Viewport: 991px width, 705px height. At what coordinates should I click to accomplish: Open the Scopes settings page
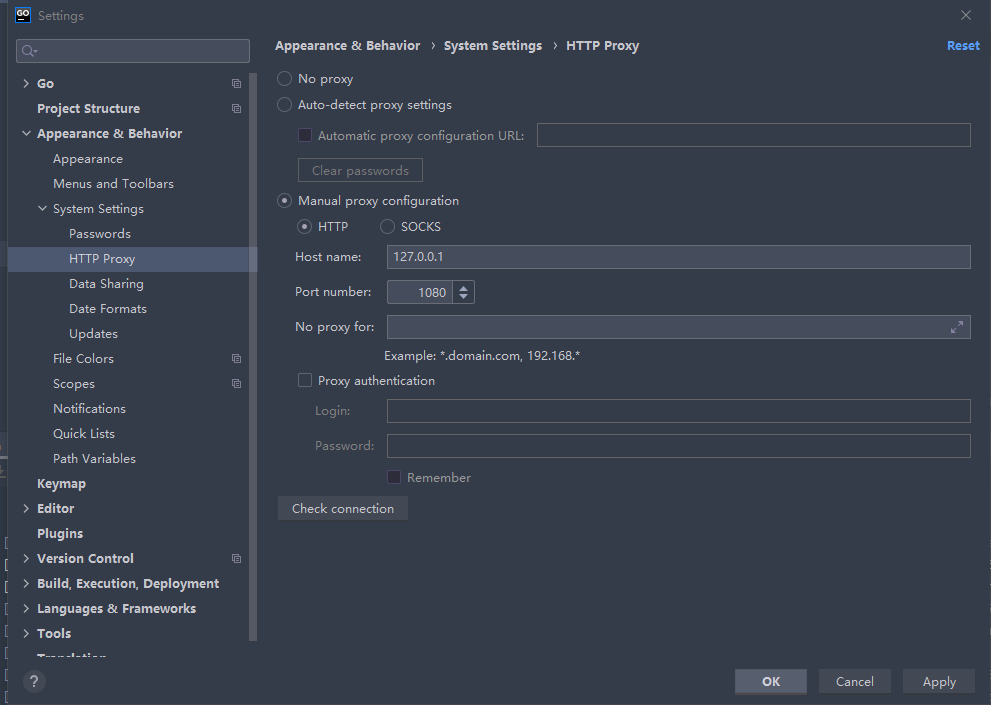[x=74, y=384]
